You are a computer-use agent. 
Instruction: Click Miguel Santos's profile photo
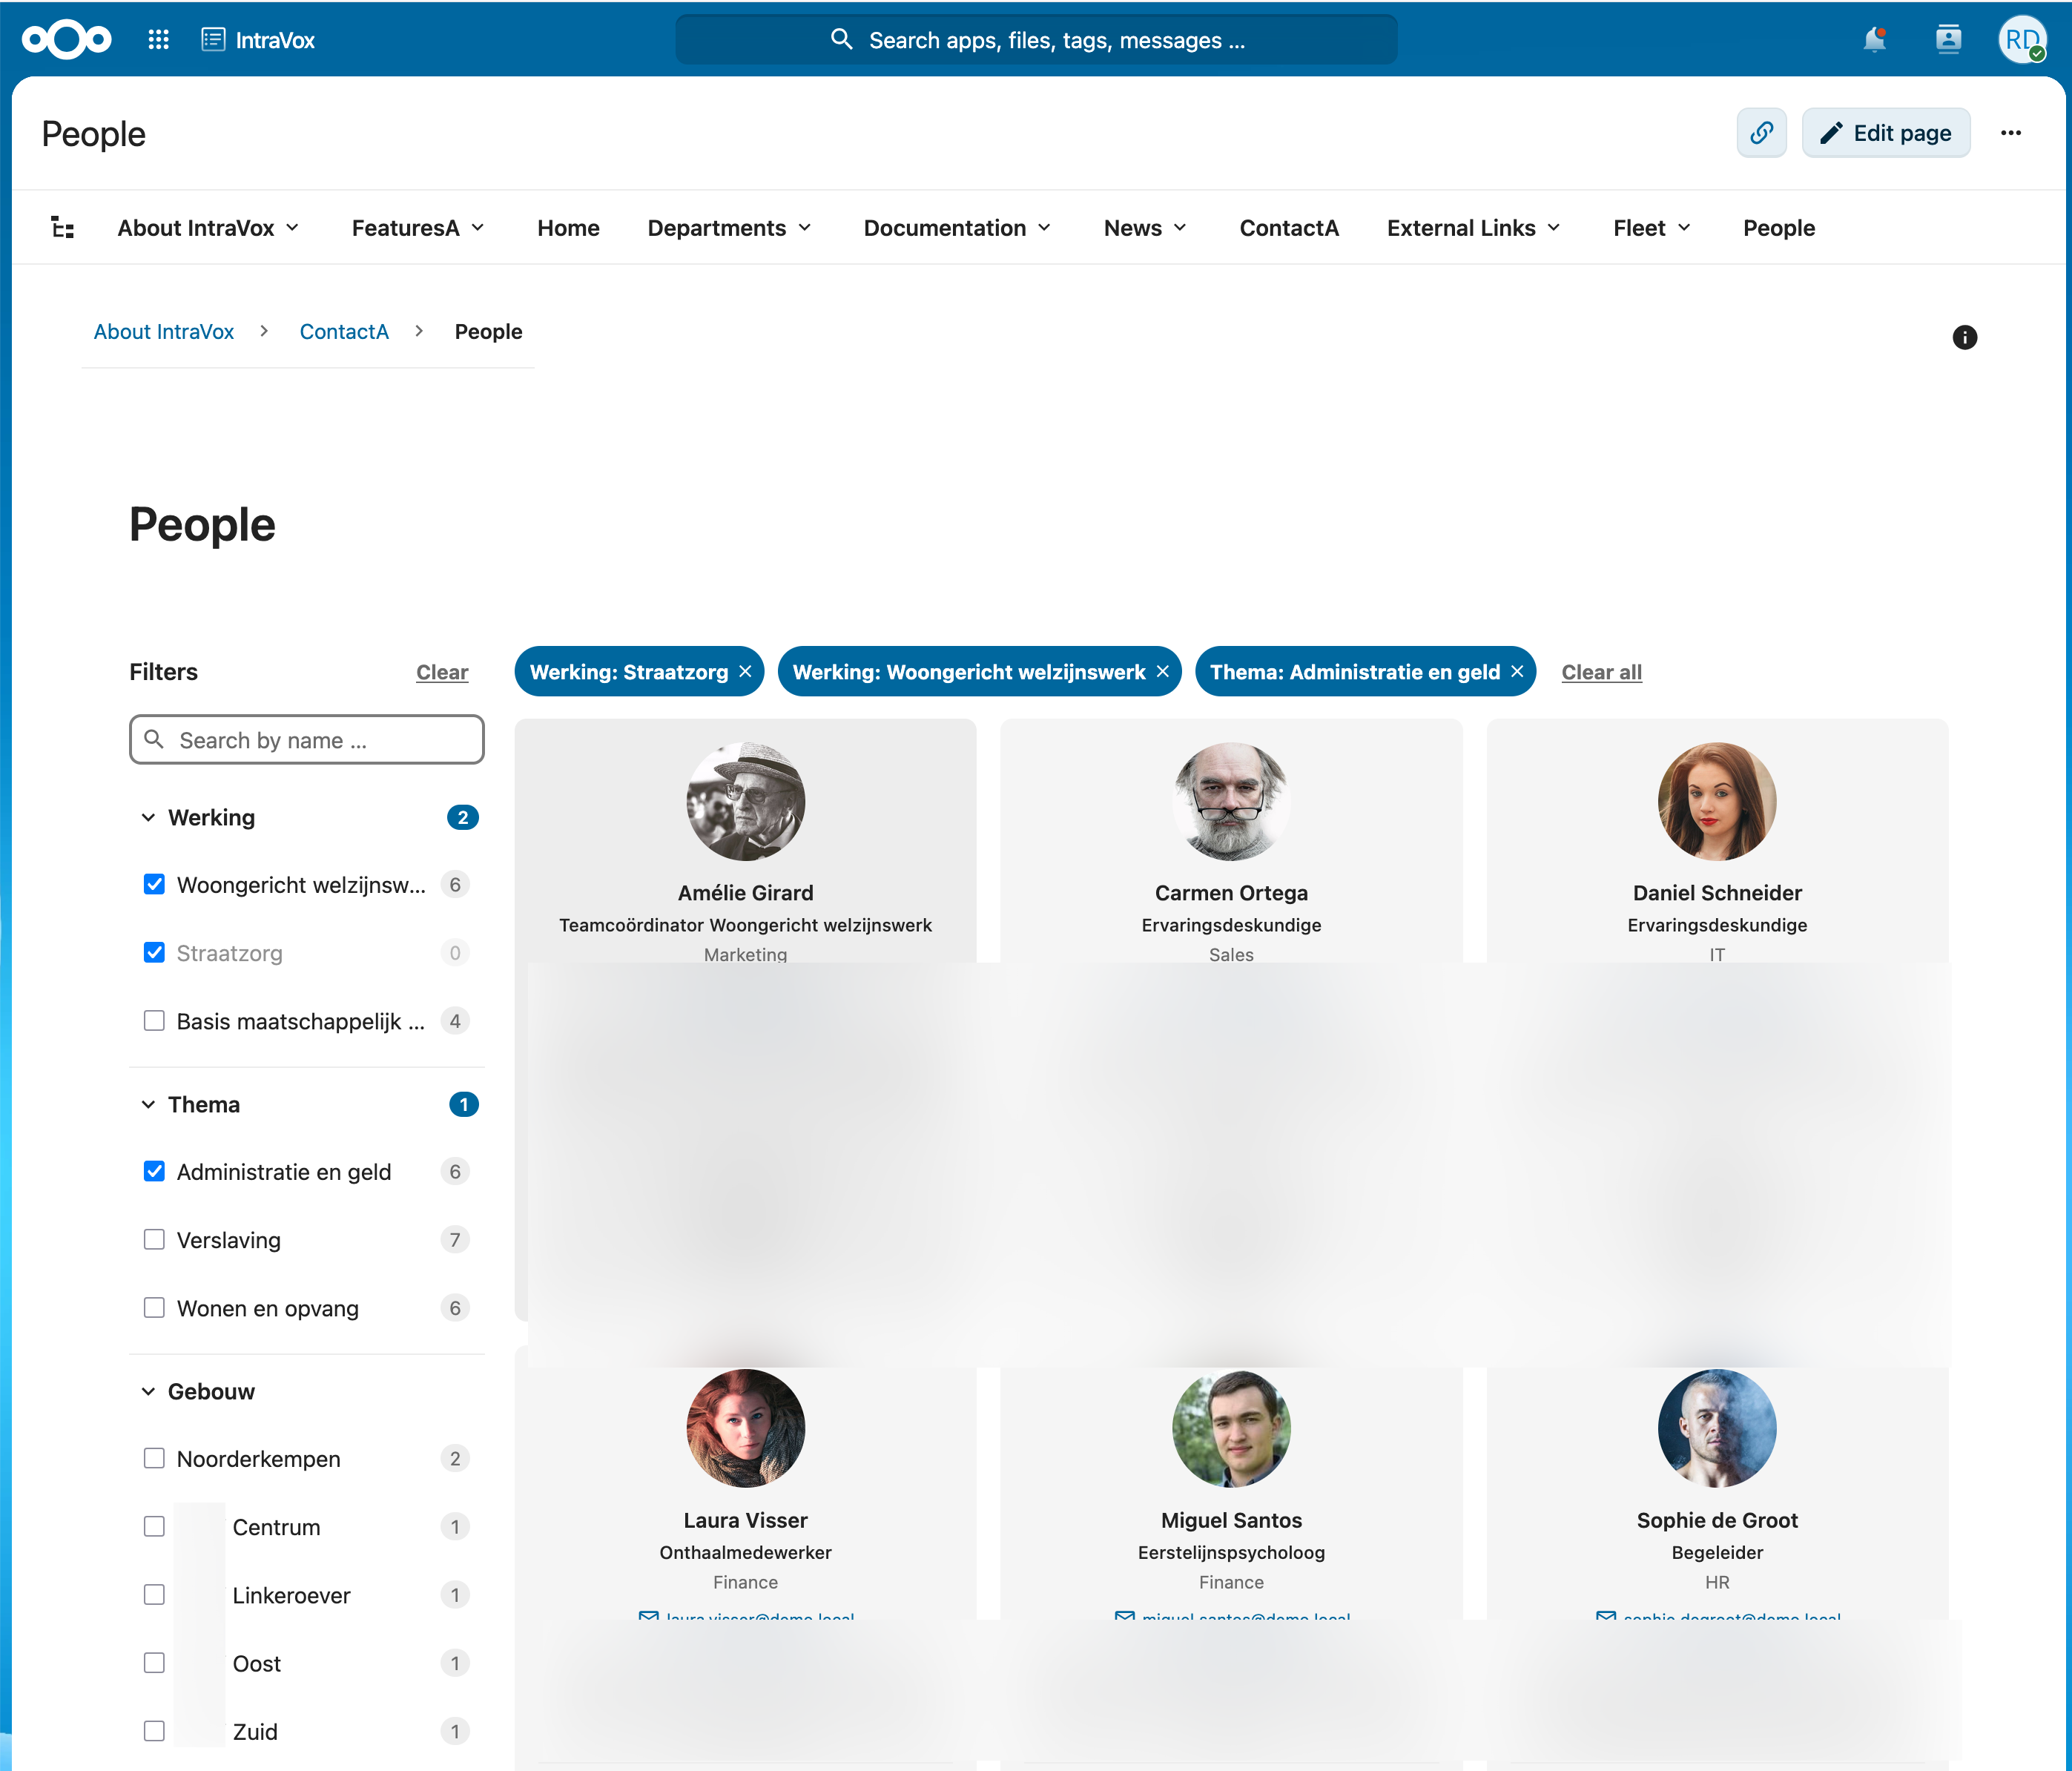click(1231, 1428)
